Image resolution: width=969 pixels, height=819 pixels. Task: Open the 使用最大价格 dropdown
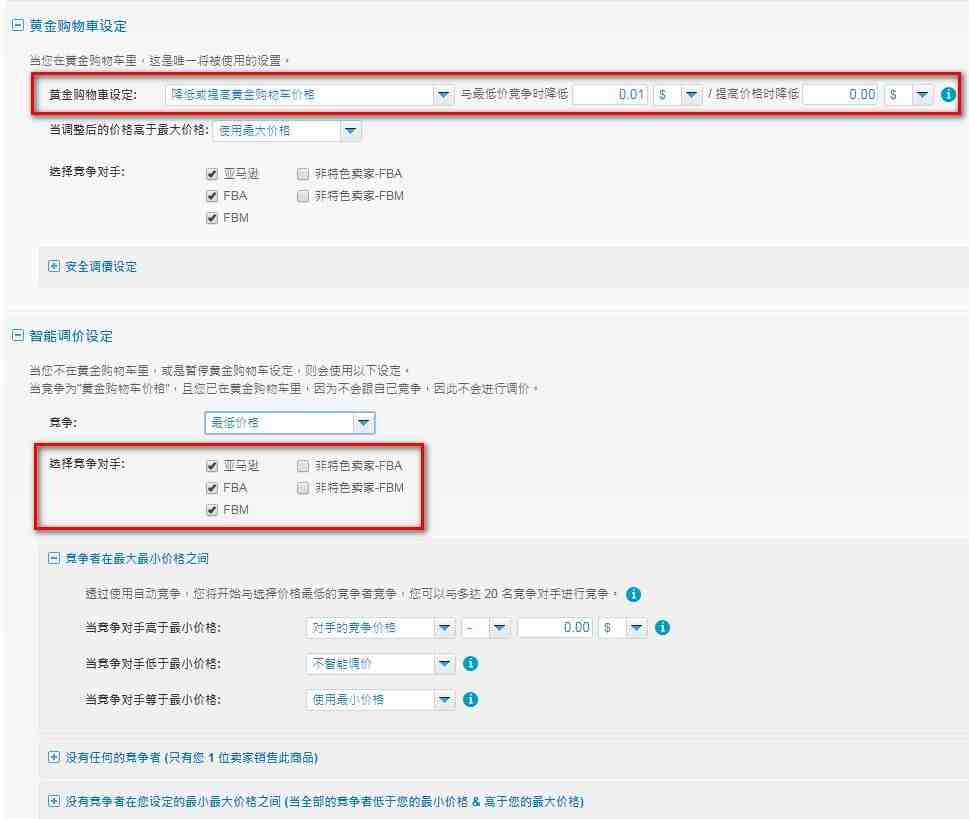350,131
